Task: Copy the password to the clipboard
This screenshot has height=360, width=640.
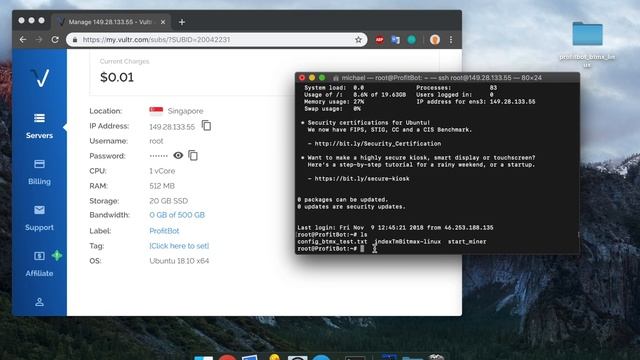Action: tap(193, 156)
